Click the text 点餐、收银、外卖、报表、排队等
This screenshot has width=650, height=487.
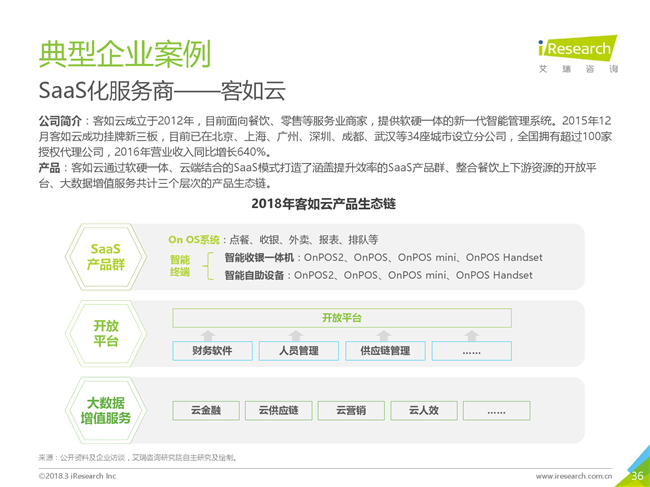[304, 240]
